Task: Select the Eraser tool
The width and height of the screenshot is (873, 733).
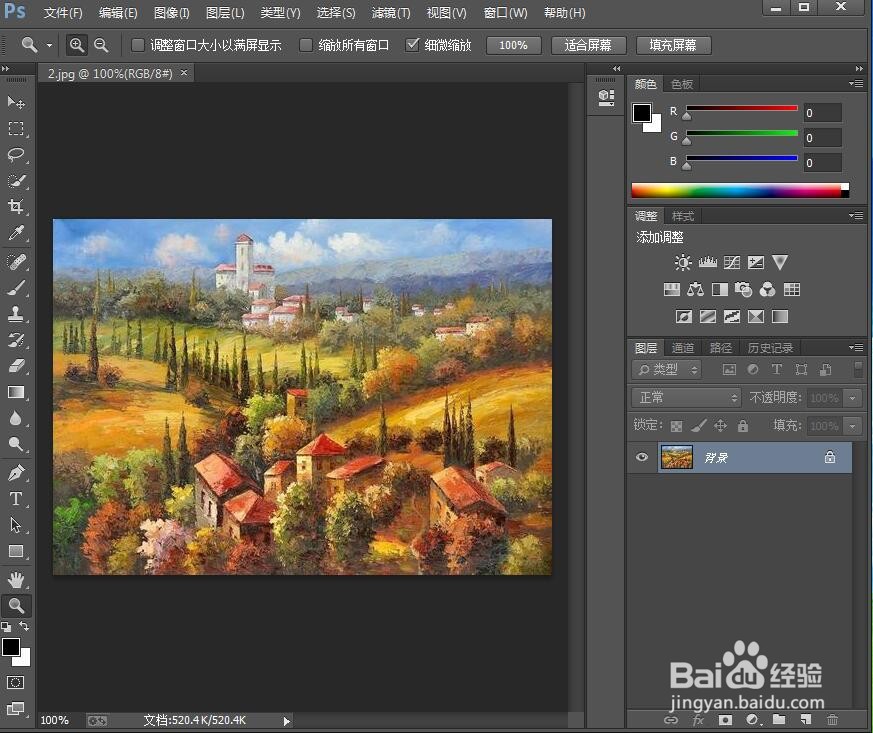Action: click(x=16, y=366)
